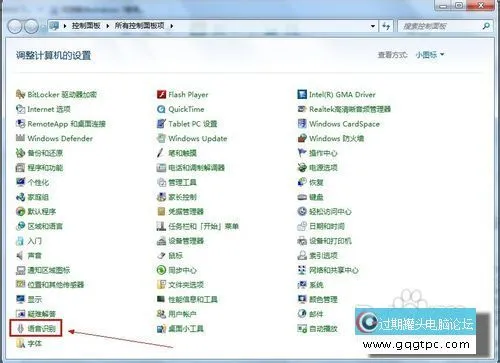Open 用户帐户 item
The image size is (500, 363).
[176, 314]
